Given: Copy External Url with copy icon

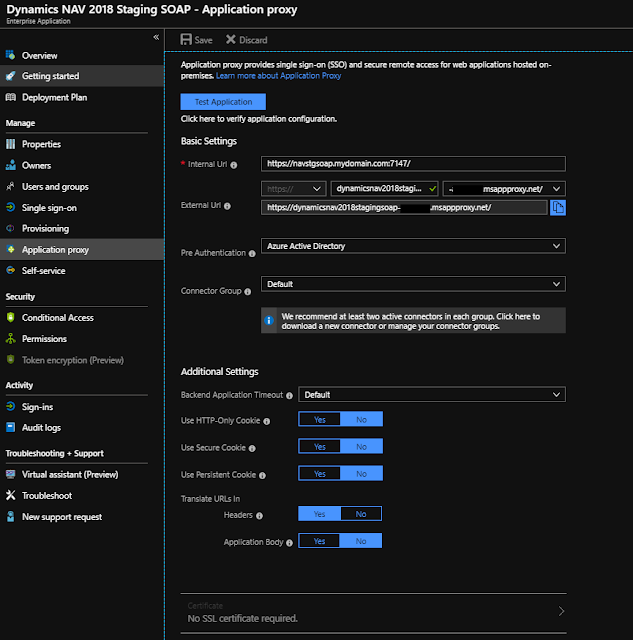Looking at the screenshot, I should [557, 208].
